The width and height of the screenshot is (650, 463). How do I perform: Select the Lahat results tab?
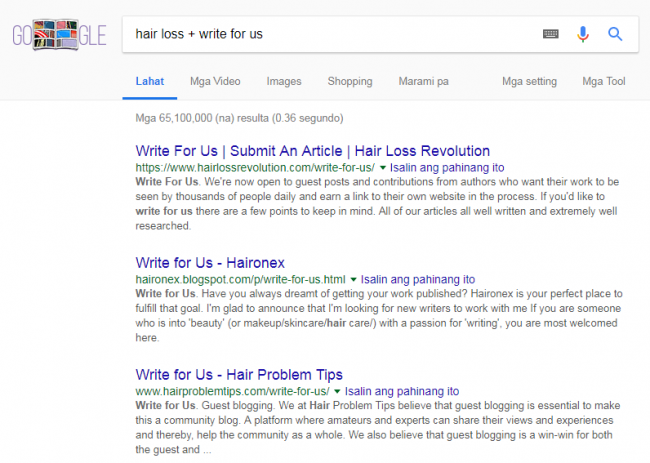point(150,81)
